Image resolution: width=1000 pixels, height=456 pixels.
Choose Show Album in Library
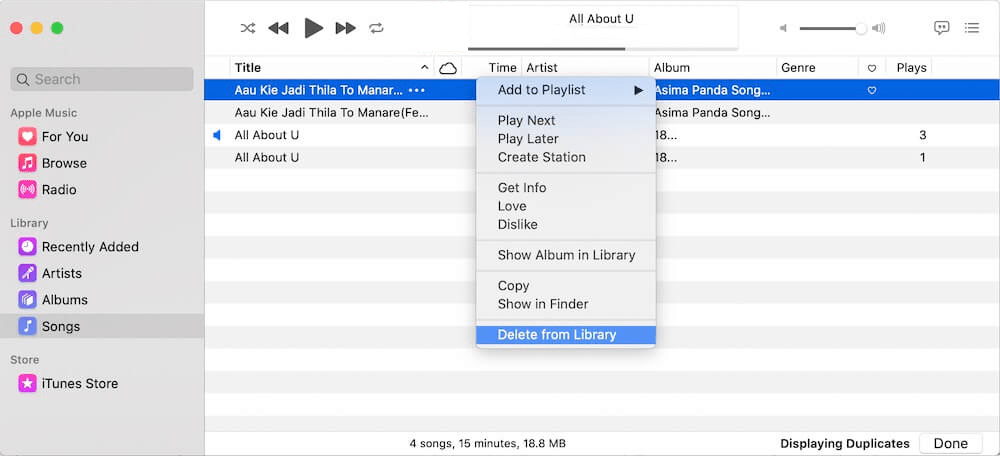pos(566,255)
